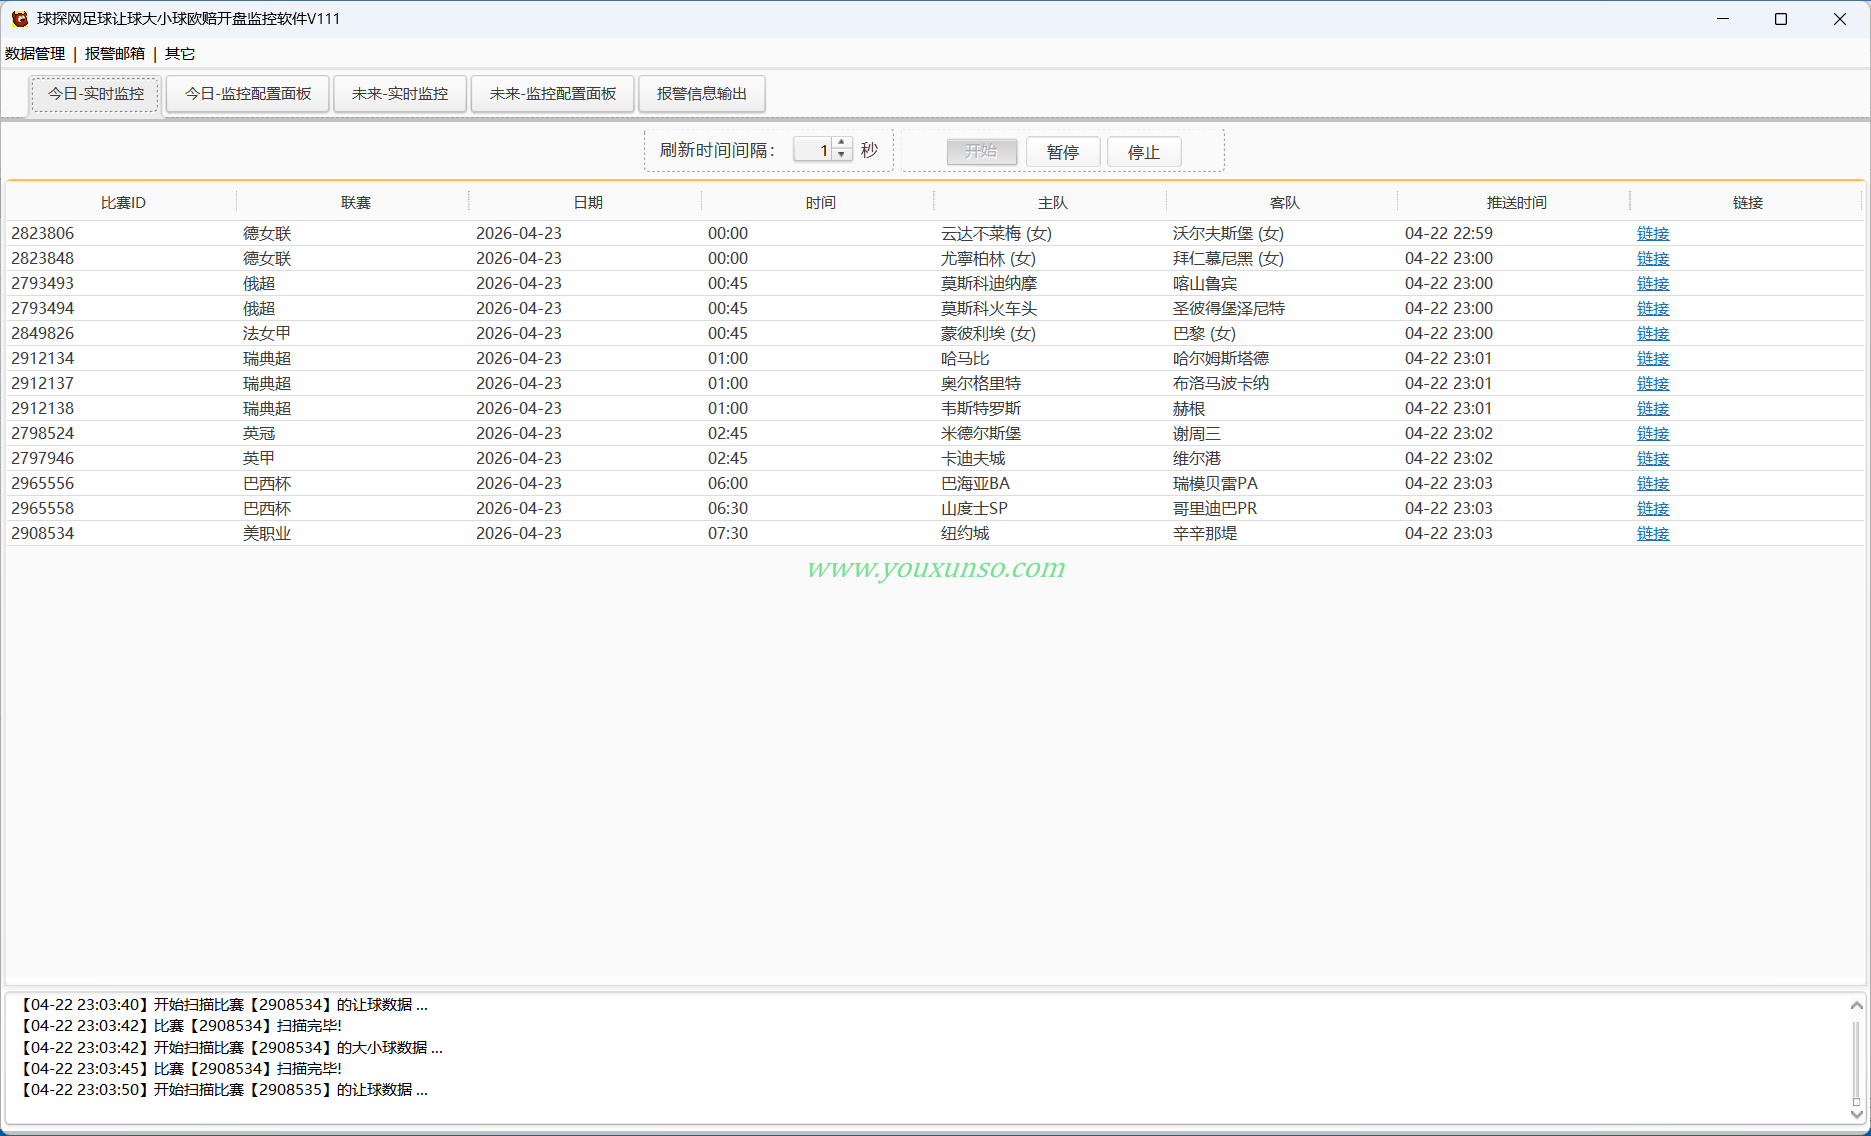This screenshot has width=1871, height=1136.
Task: Open the 数据管理 menu
Action: coord(35,54)
